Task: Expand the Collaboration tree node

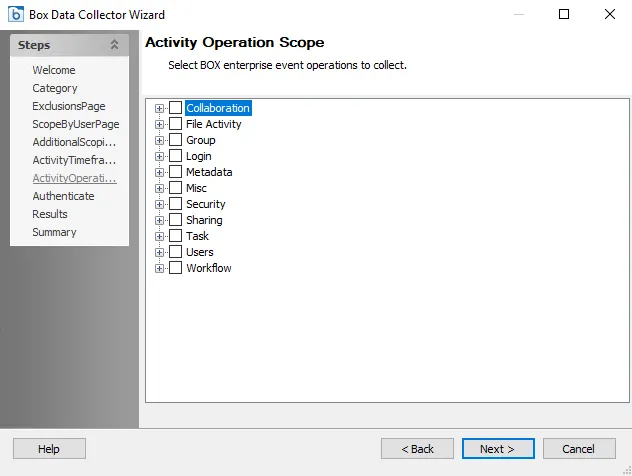Action: [x=159, y=108]
